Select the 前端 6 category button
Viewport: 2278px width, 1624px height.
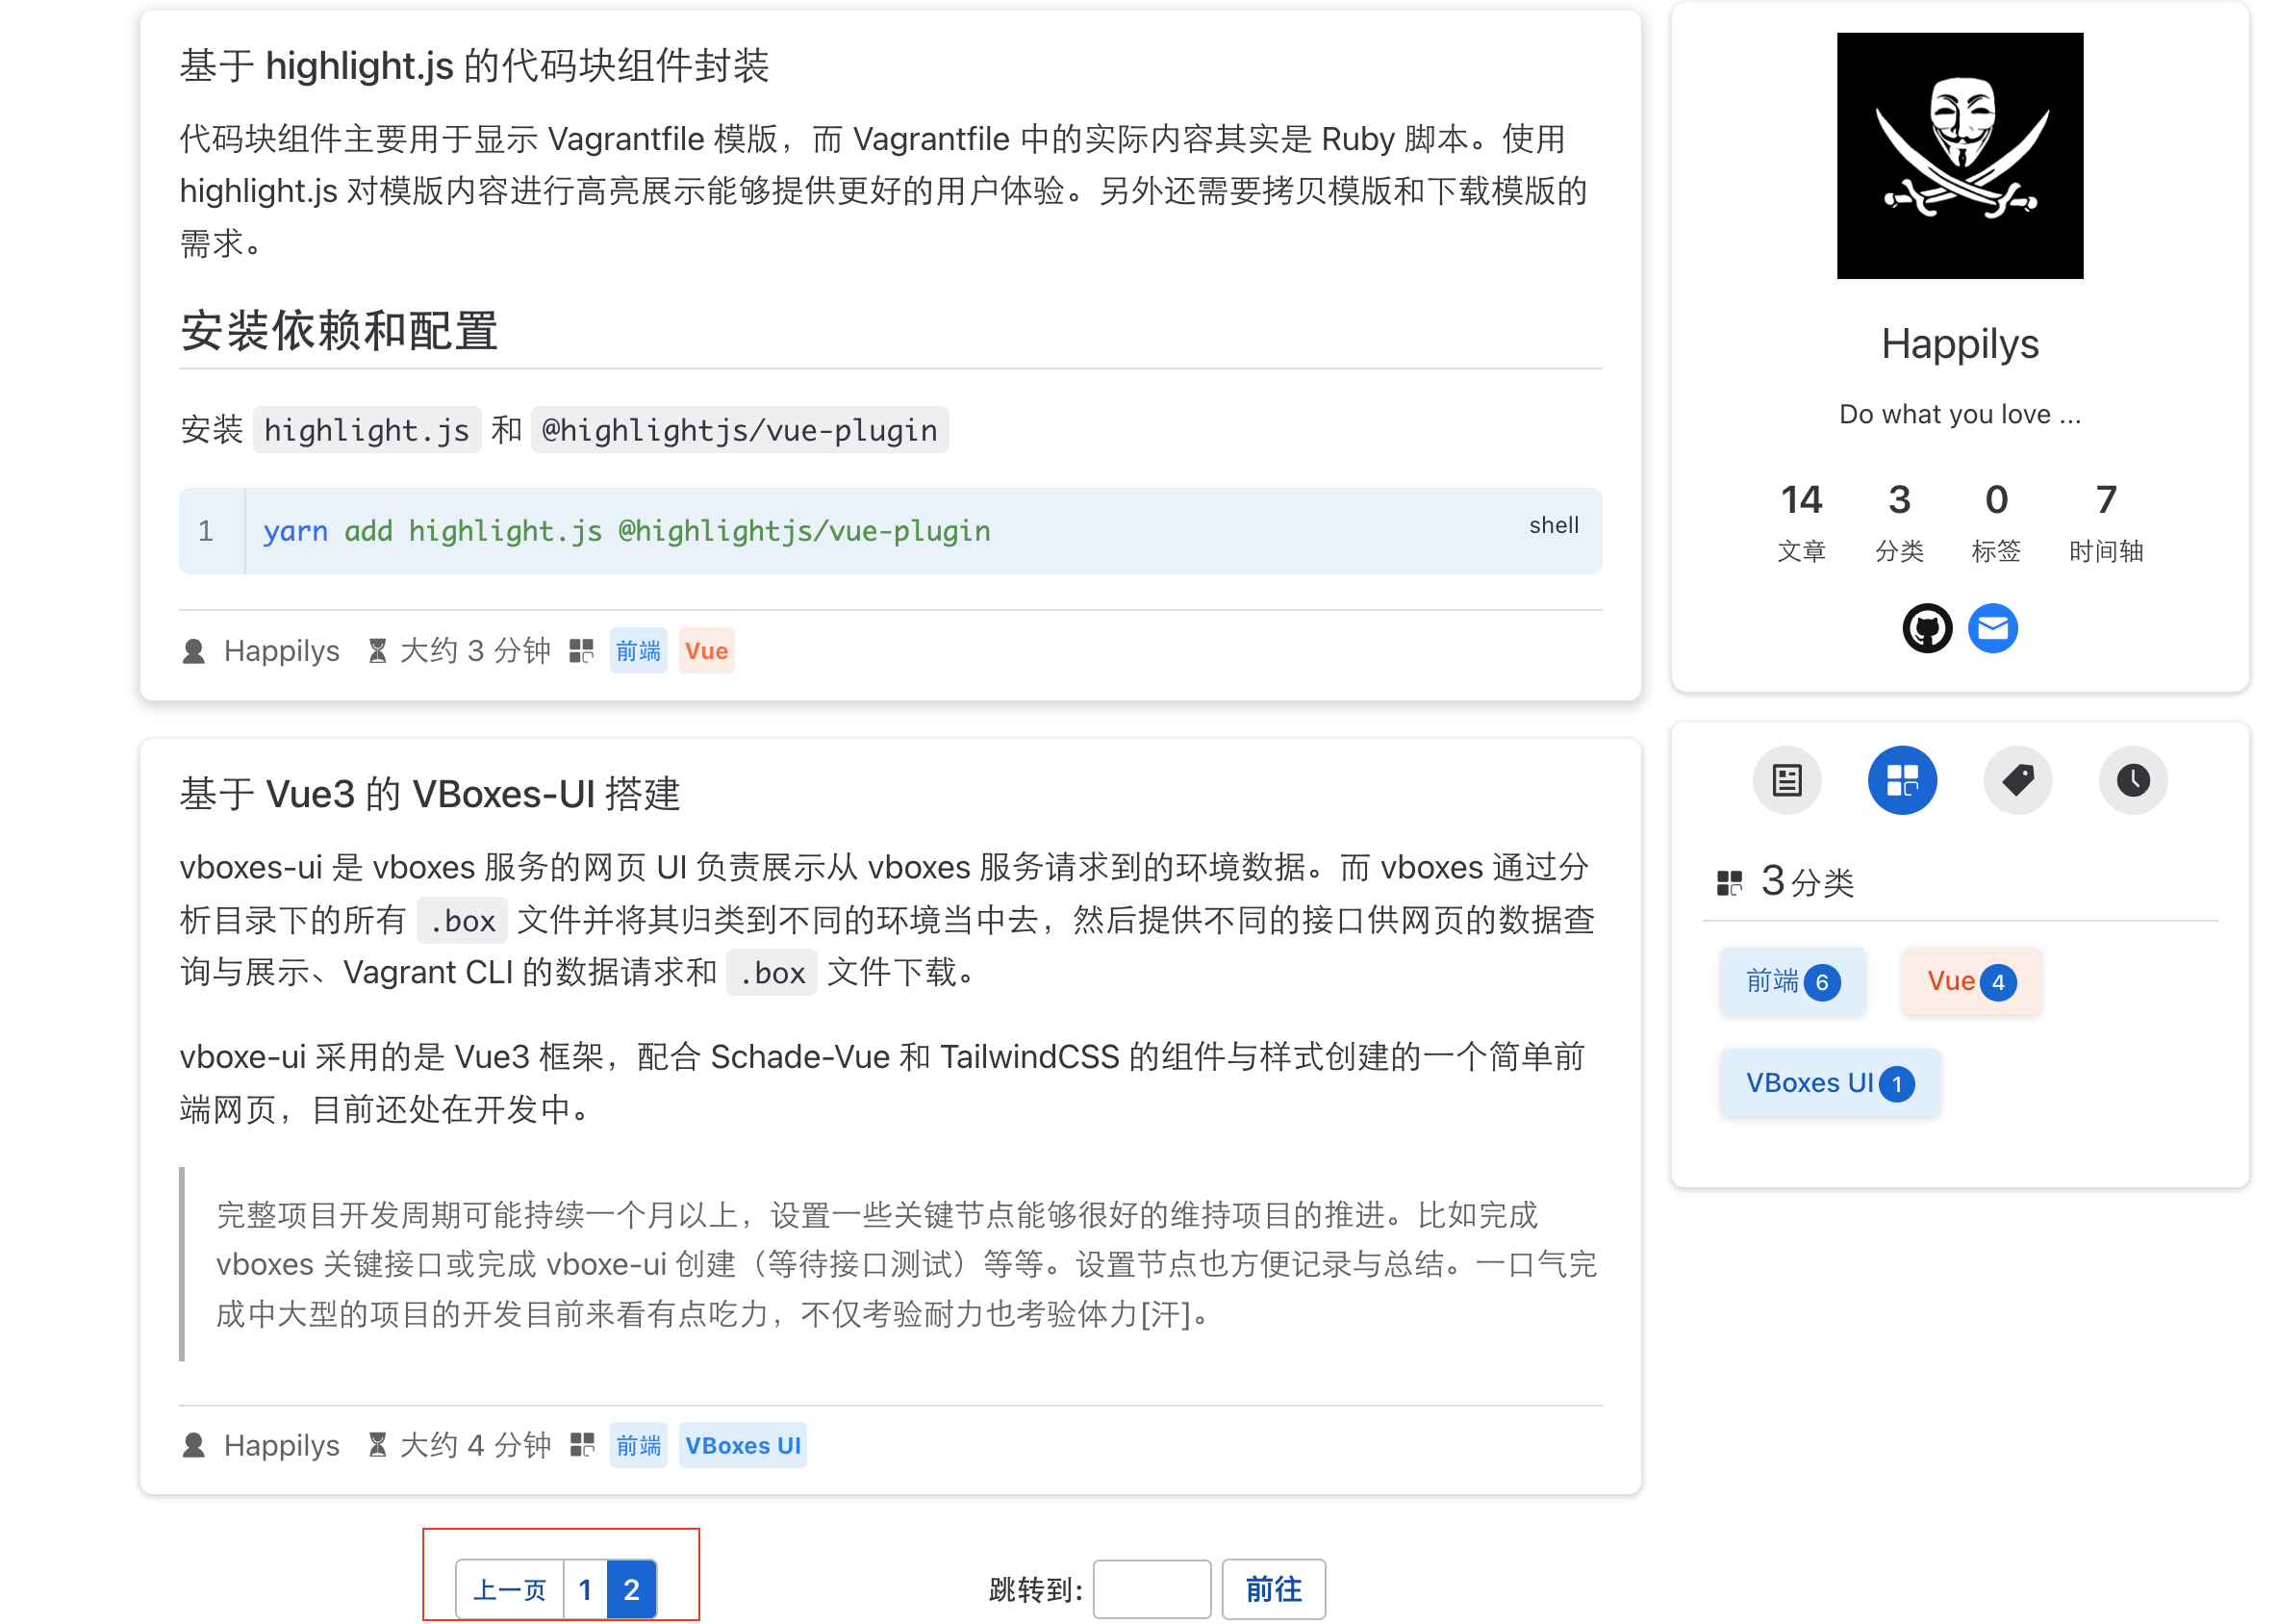(1793, 981)
